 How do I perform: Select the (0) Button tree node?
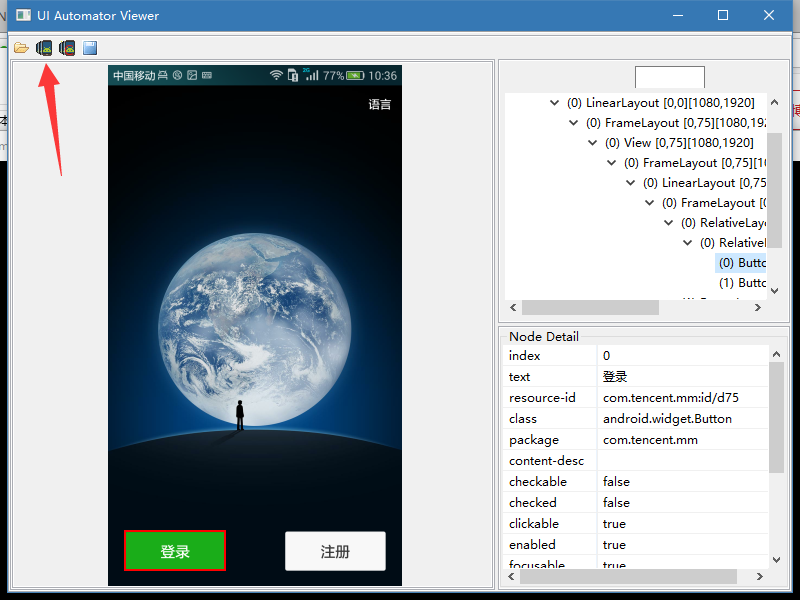[742, 263]
